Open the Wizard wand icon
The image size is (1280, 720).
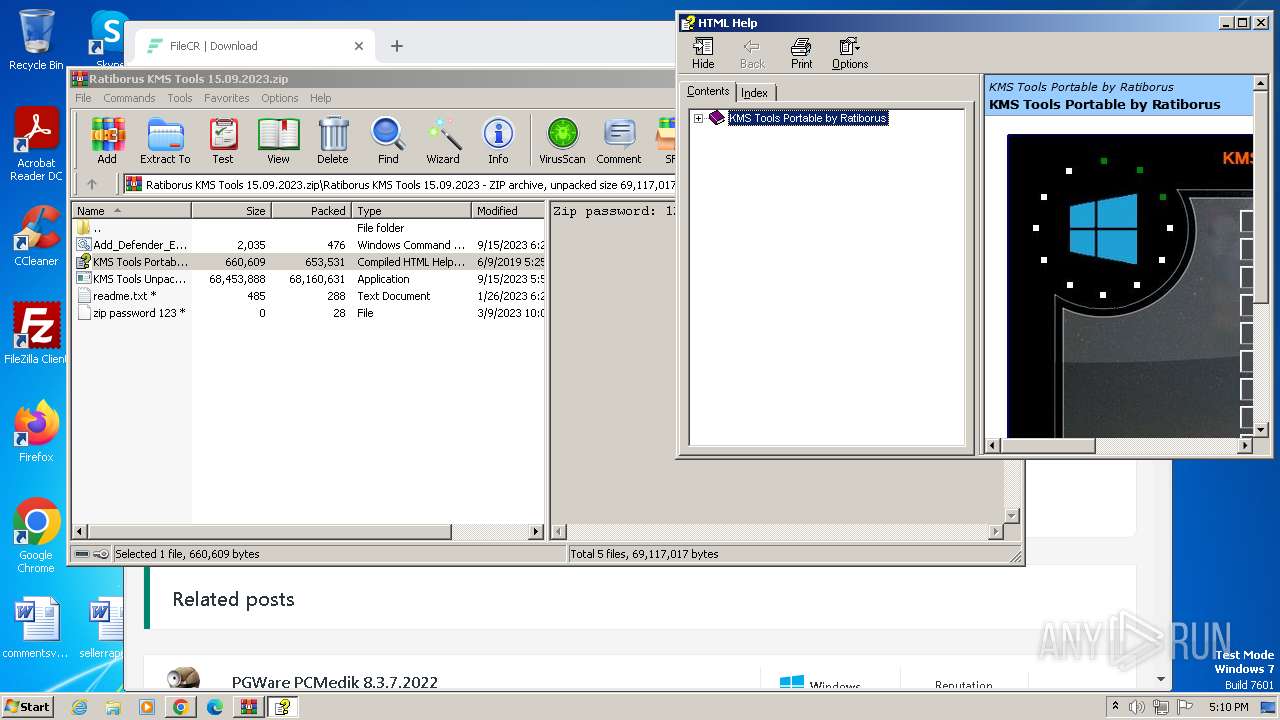coord(443,140)
